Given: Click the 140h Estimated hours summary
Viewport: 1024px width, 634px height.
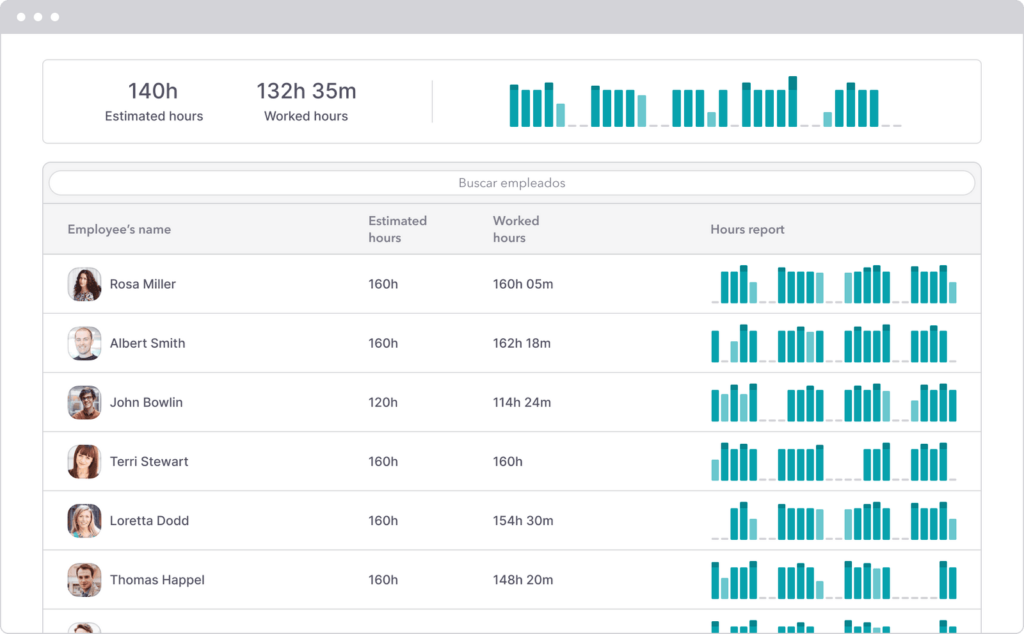Looking at the screenshot, I should click(x=153, y=100).
